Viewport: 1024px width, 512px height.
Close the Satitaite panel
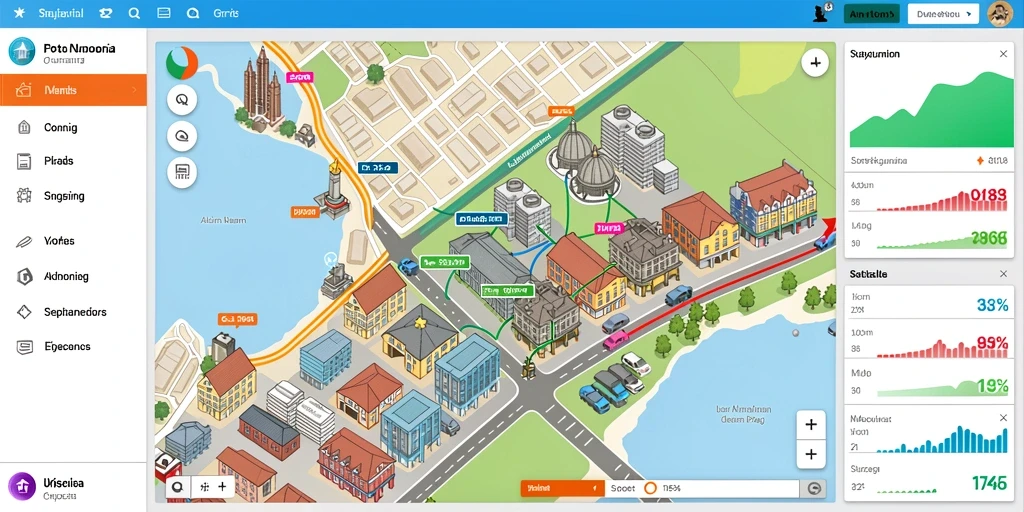click(x=1003, y=274)
